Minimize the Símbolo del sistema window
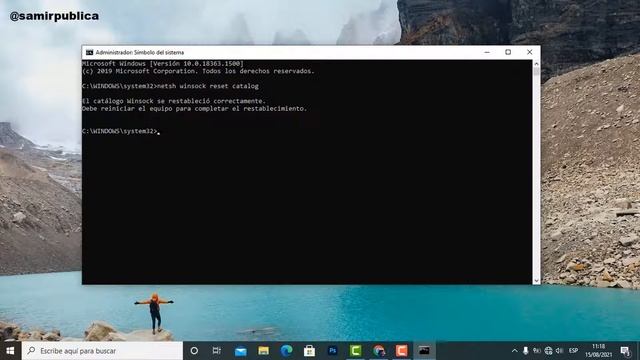The image size is (640, 360). pyautogui.click(x=487, y=52)
